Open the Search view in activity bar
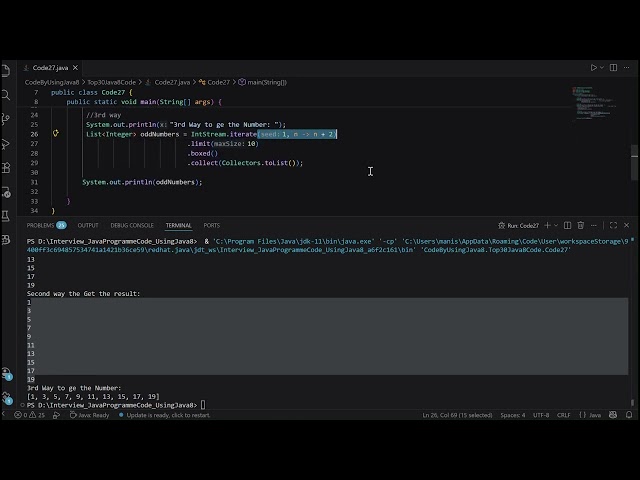This screenshot has width=640, height=480. (6, 95)
